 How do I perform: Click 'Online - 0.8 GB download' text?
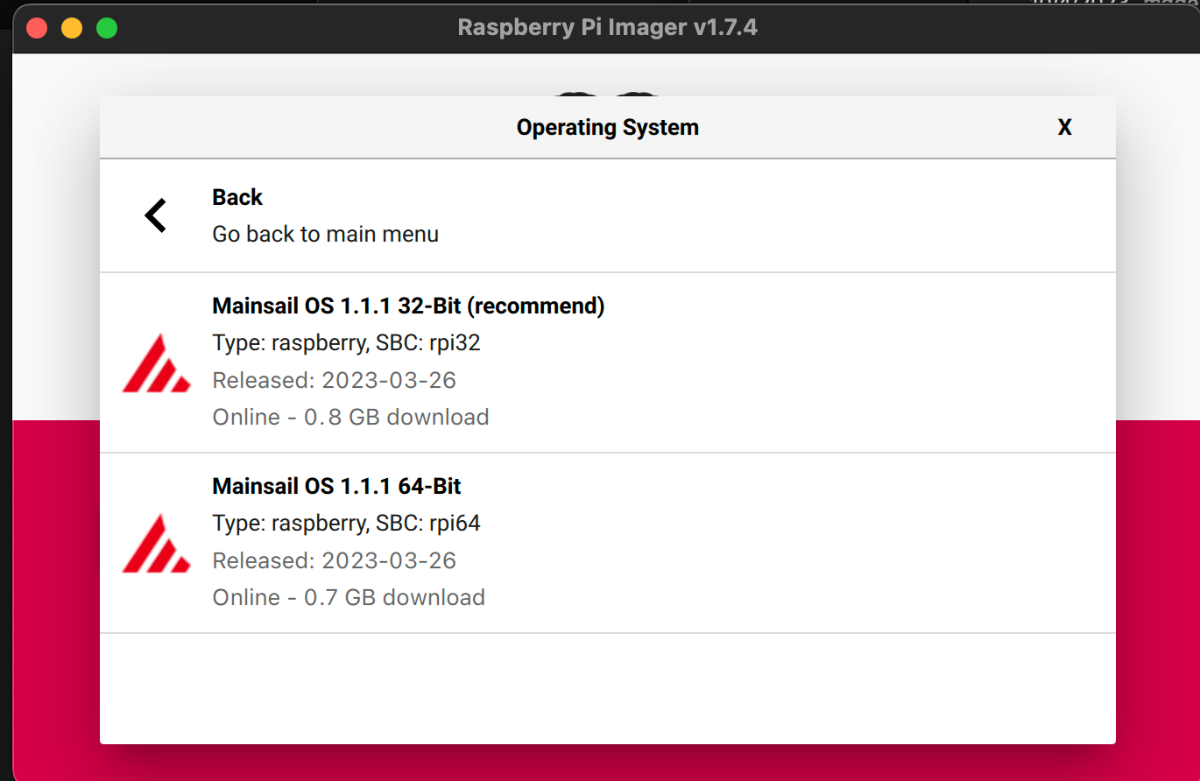pyautogui.click(x=350, y=417)
